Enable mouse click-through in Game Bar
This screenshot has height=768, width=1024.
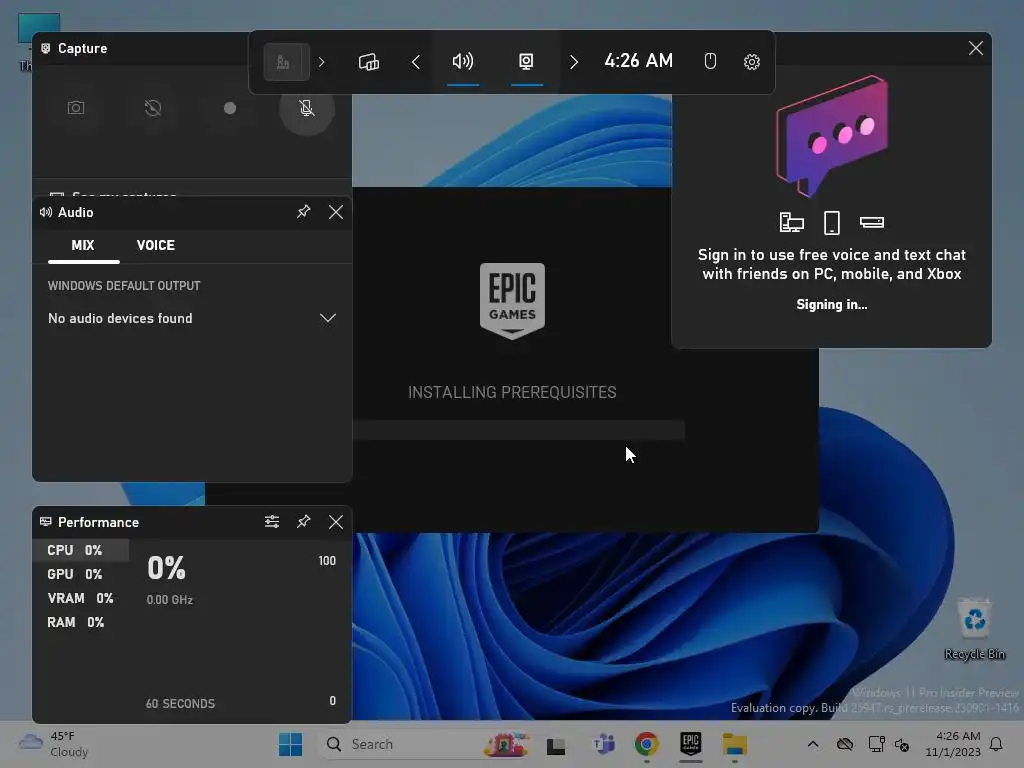[711, 61]
